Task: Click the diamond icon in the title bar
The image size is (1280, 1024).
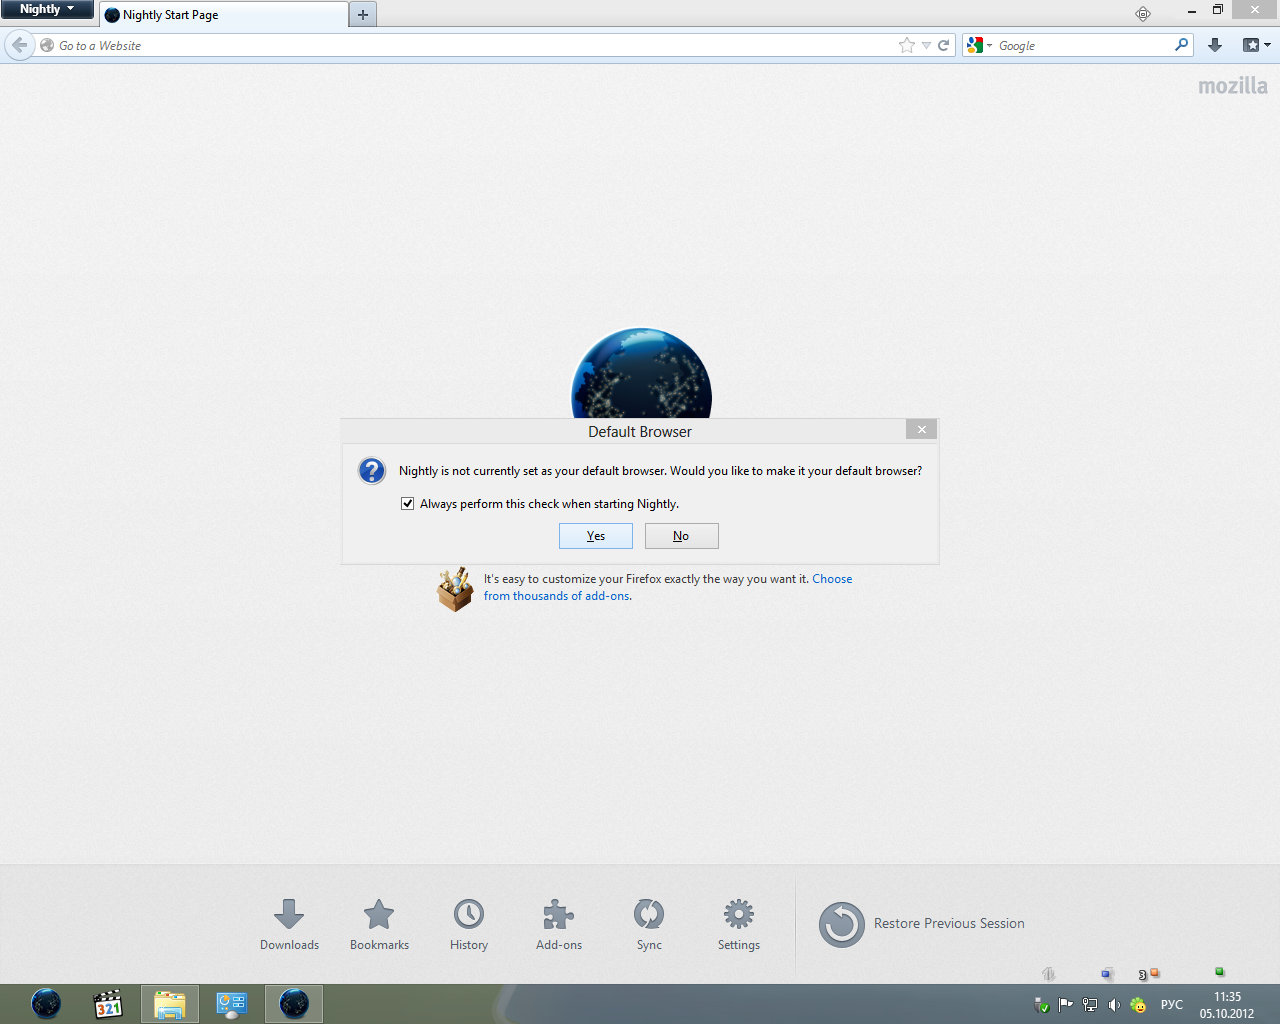Action: [1143, 14]
